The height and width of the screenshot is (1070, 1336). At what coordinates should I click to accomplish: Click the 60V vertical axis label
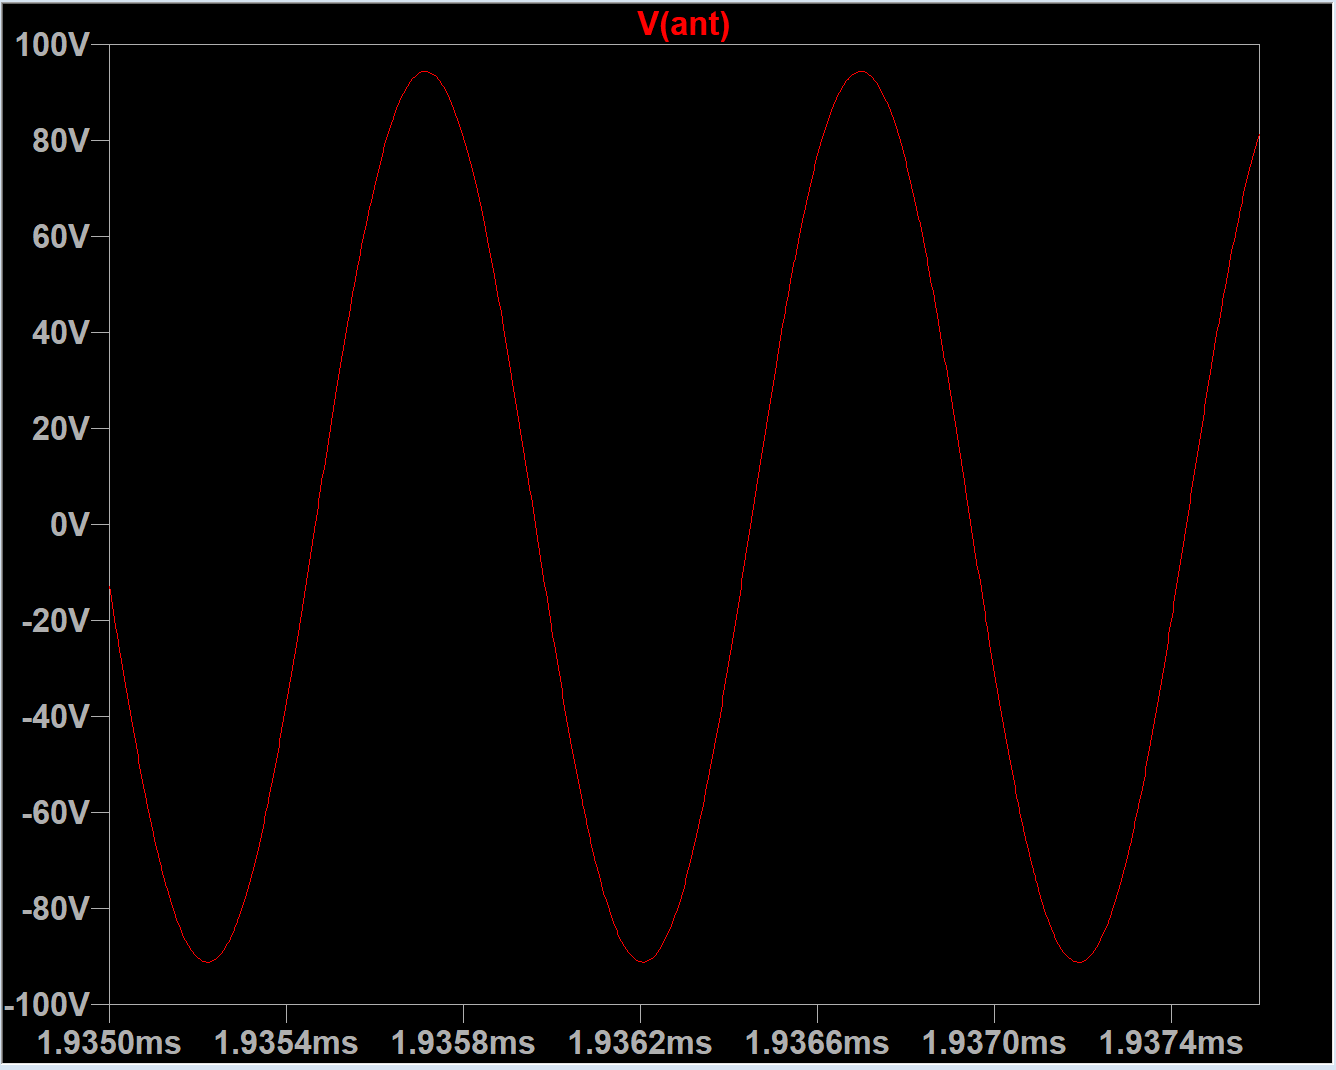click(x=61, y=236)
